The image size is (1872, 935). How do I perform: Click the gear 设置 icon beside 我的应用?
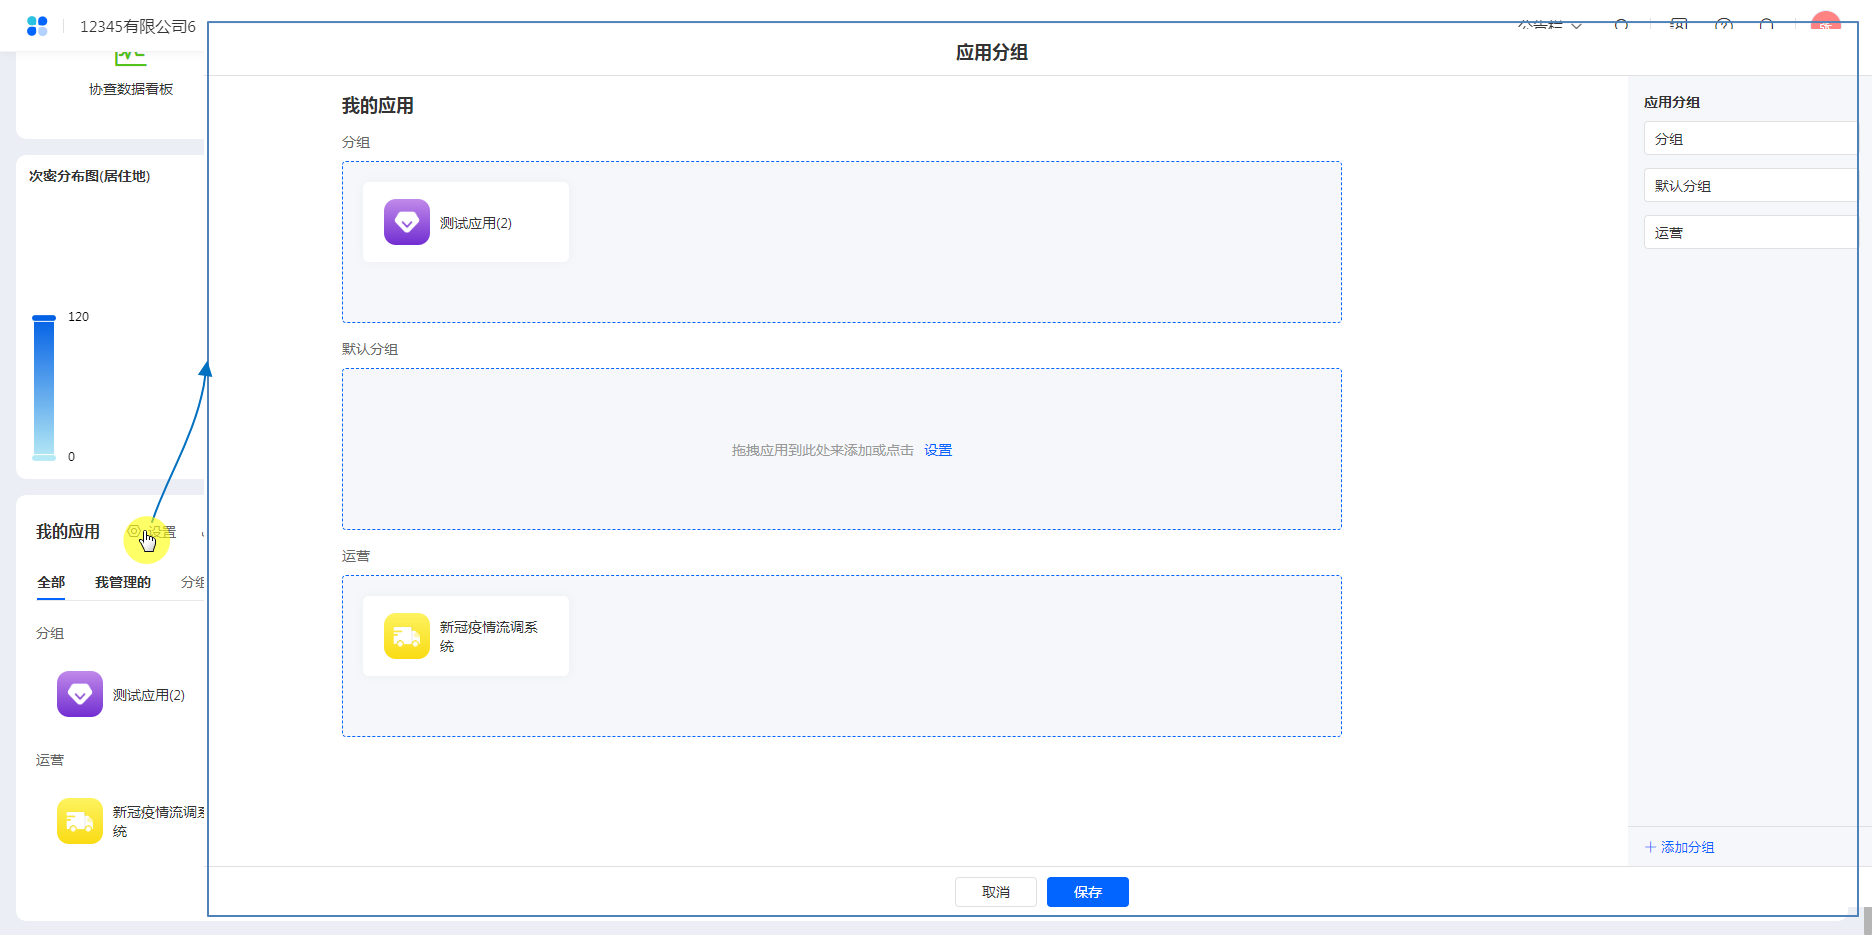pyautogui.click(x=134, y=532)
